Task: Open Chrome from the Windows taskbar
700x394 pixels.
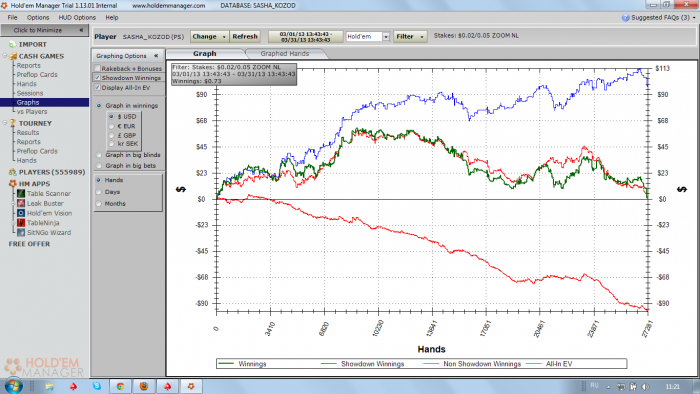Action: click(x=120, y=386)
